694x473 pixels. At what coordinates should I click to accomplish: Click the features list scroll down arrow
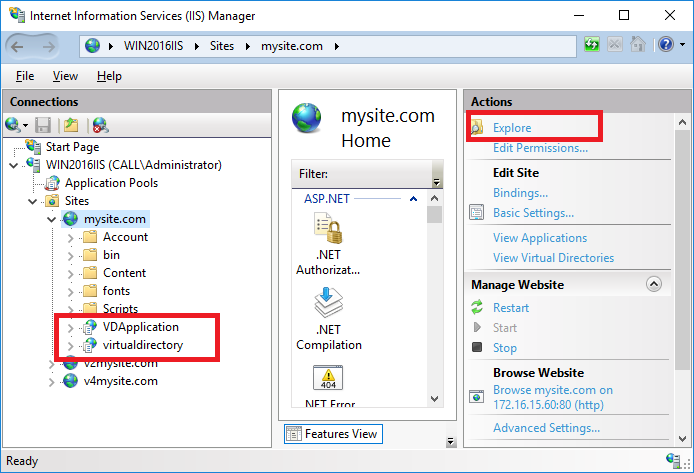coord(434,399)
